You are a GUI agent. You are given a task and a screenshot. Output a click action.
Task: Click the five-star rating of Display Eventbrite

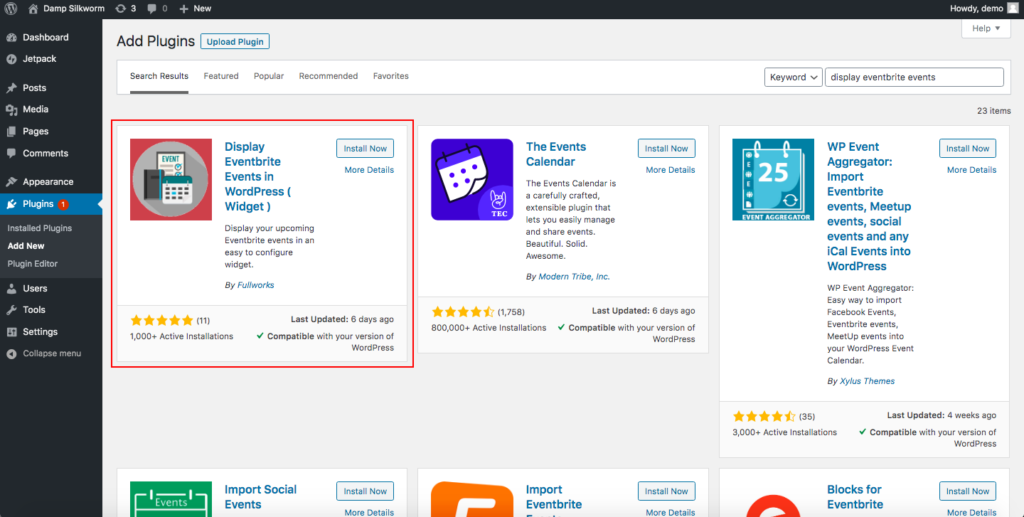point(162,321)
